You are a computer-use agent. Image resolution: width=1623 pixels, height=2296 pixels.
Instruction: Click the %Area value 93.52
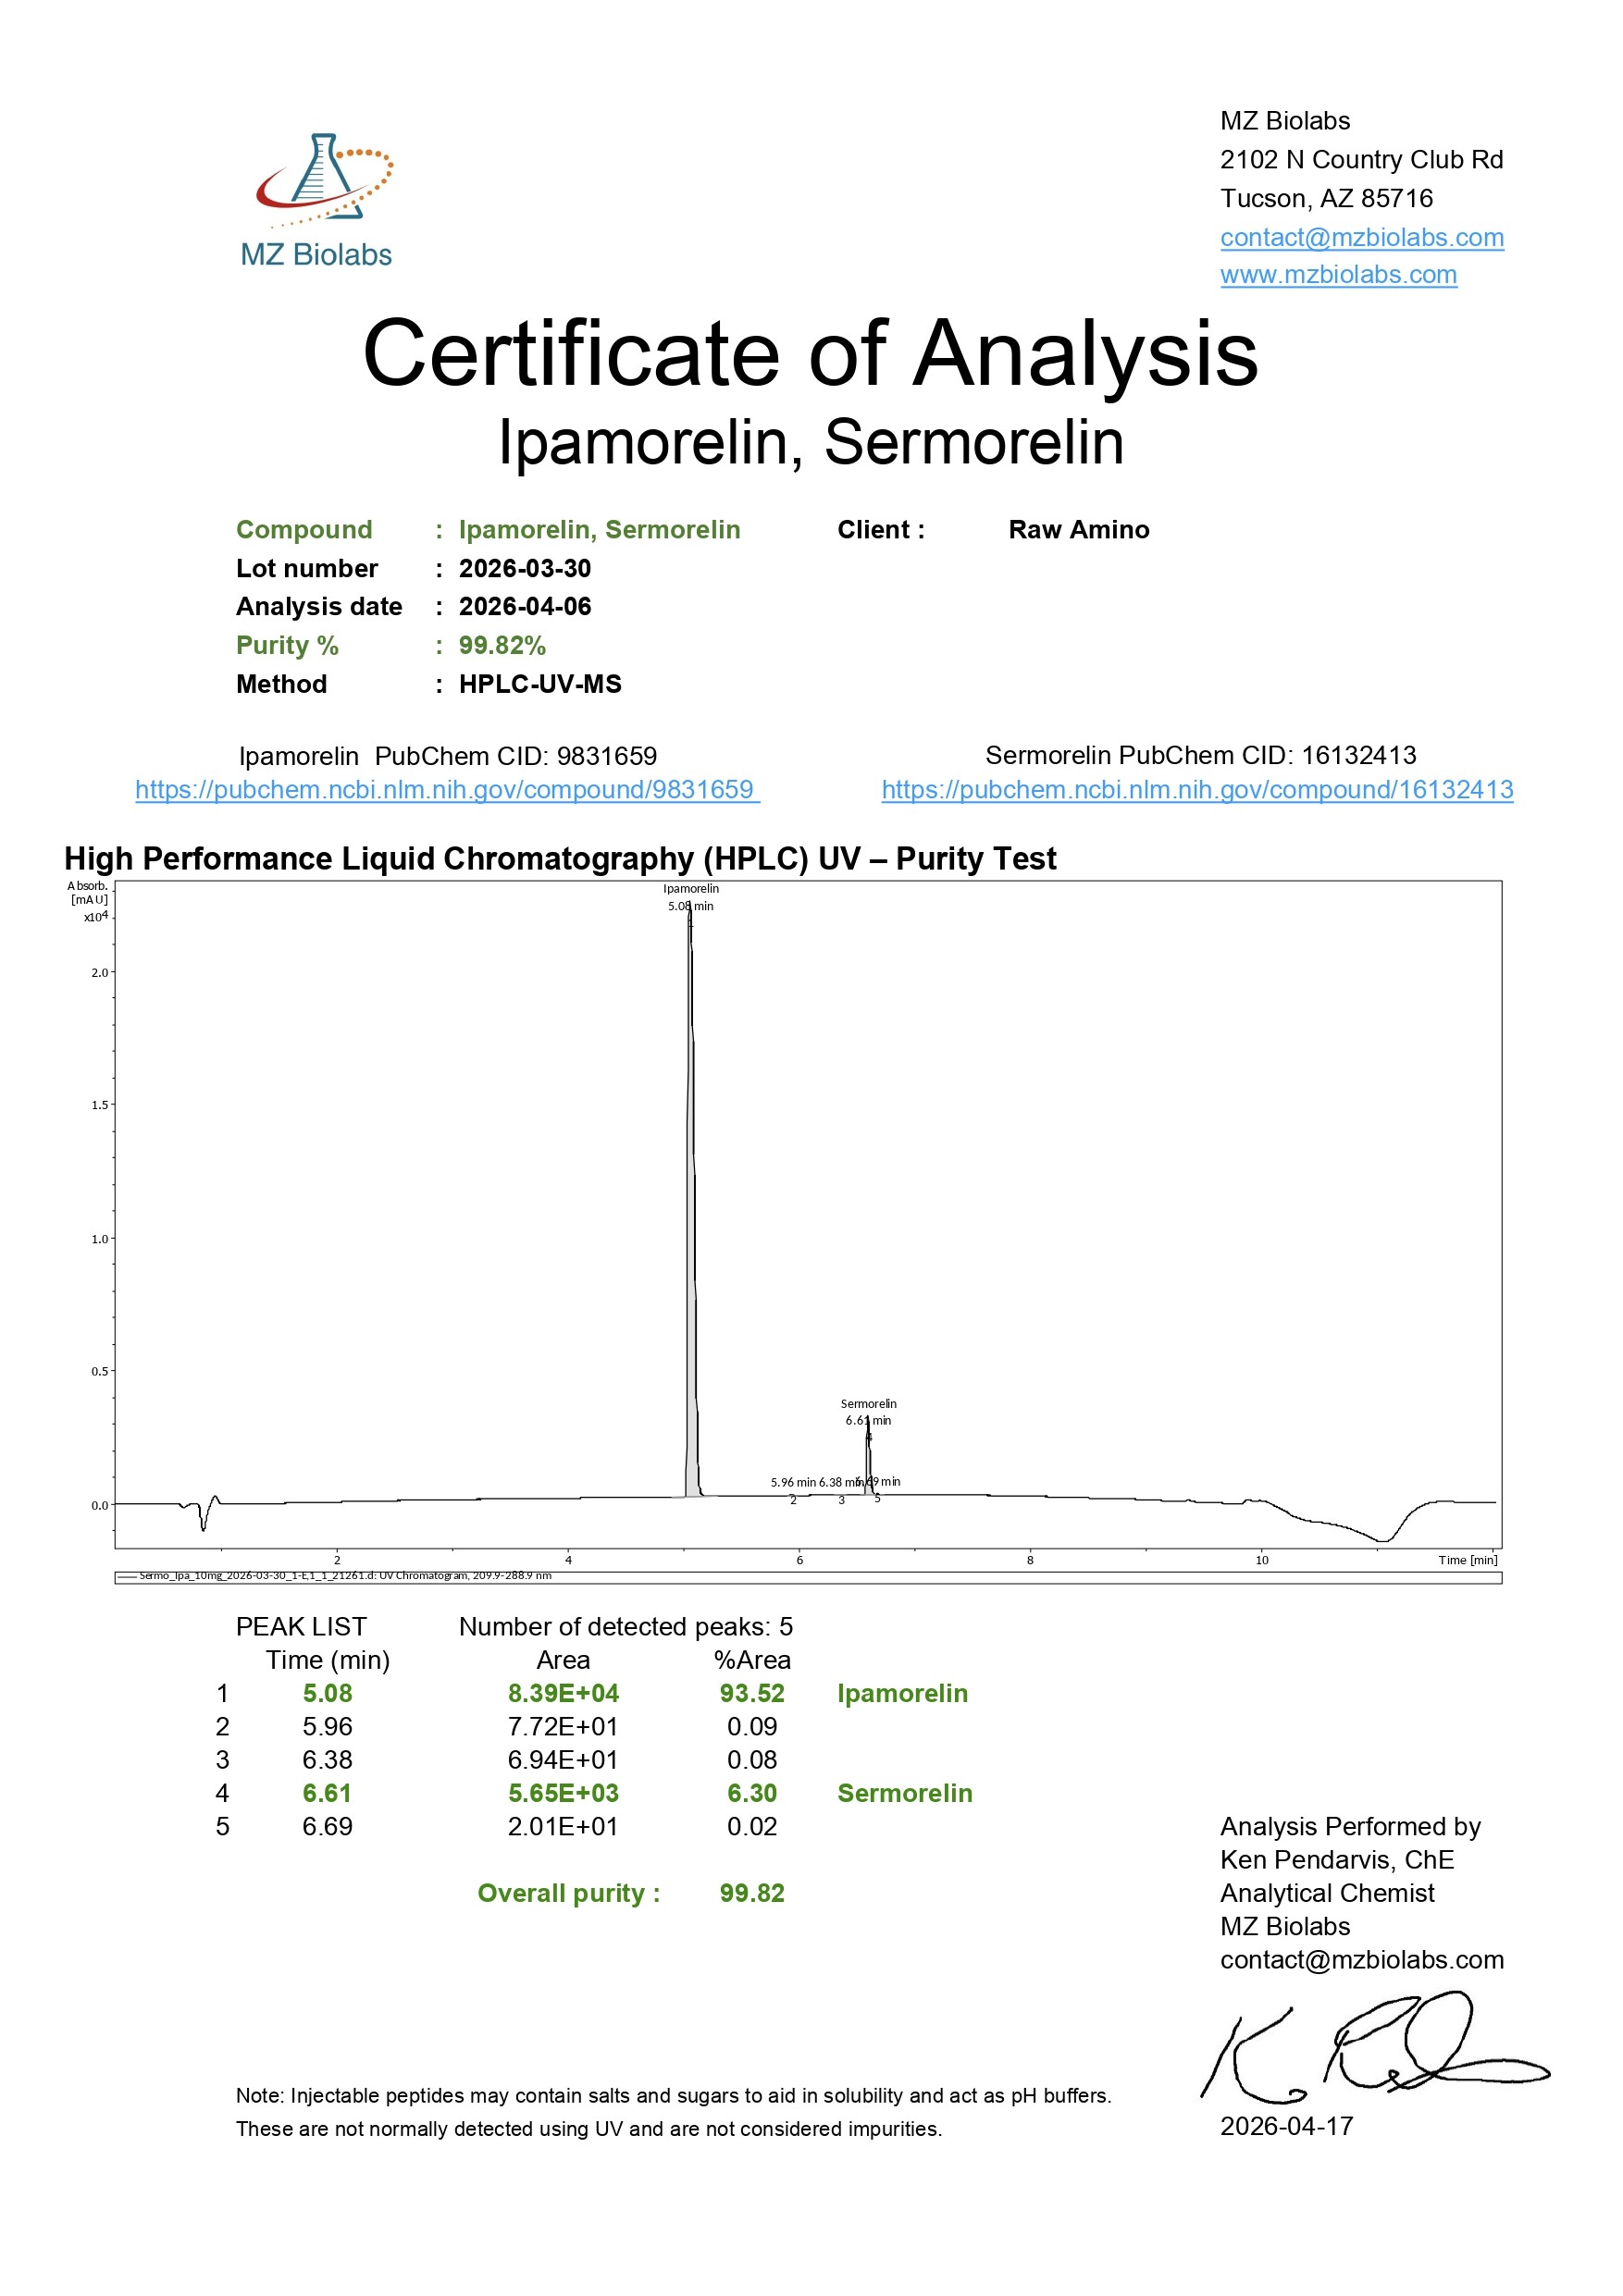(x=752, y=1694)
